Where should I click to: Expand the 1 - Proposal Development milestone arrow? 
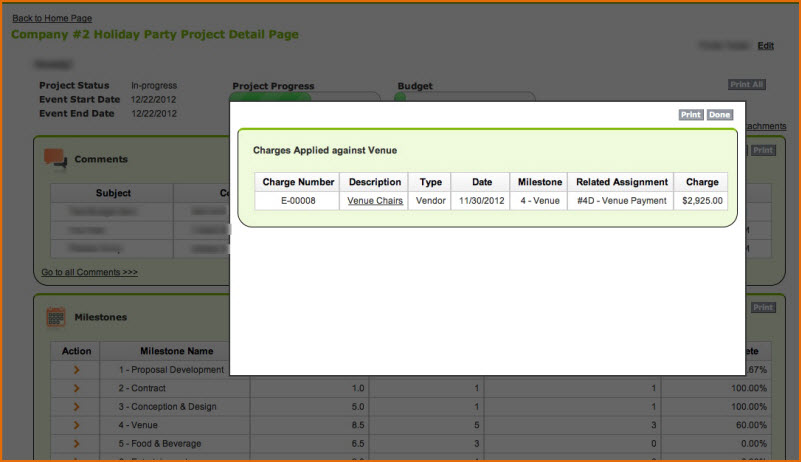coord(76,369)
